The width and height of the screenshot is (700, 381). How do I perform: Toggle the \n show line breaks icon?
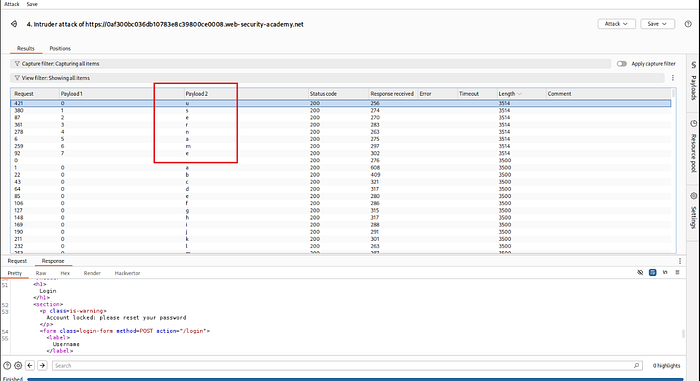tap(665, 272)
